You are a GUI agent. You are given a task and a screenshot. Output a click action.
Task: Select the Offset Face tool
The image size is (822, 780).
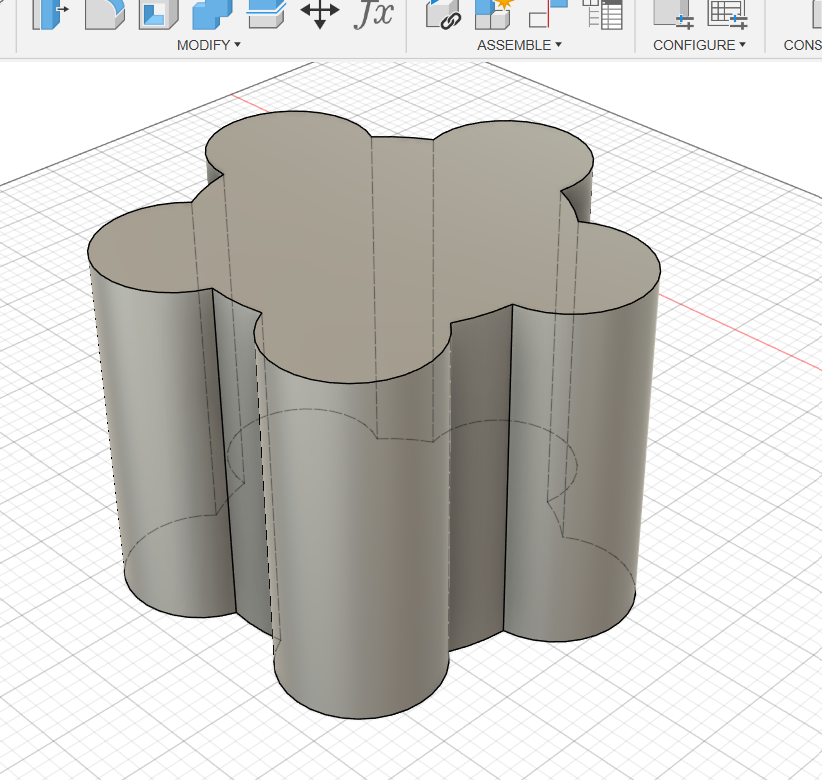266,14
